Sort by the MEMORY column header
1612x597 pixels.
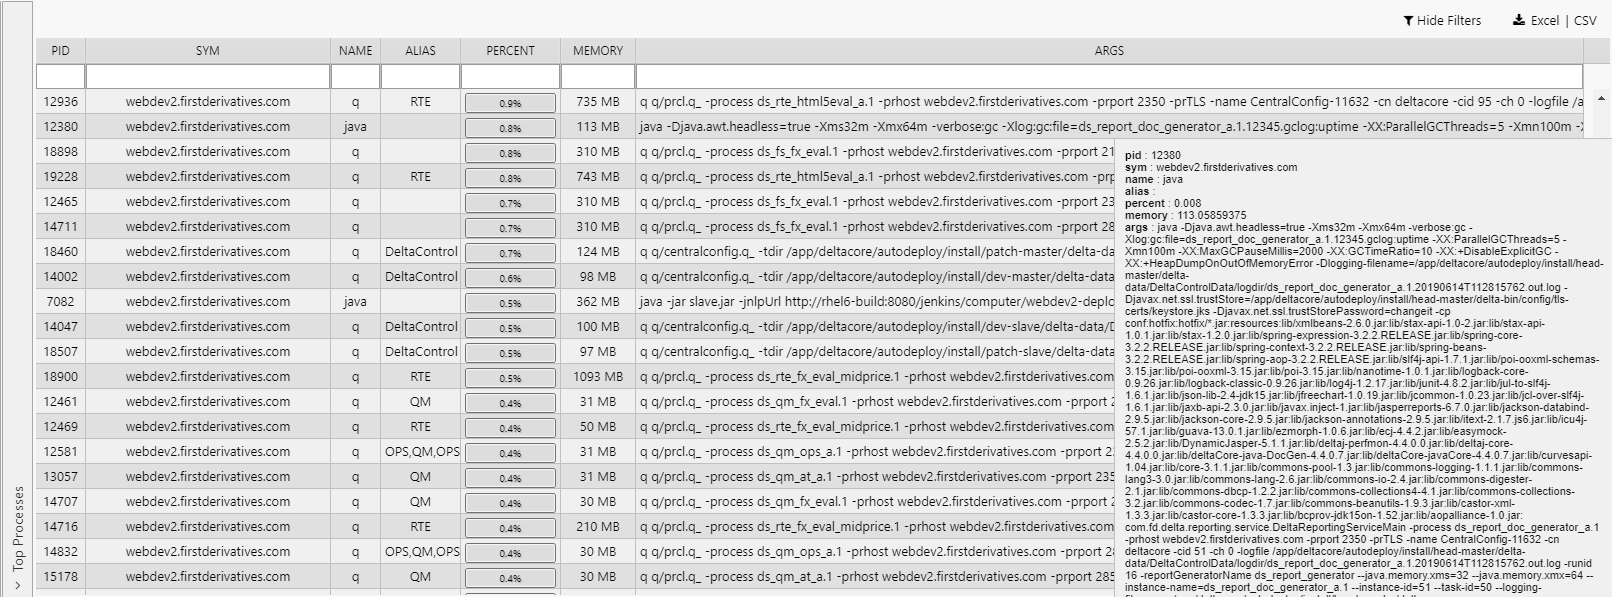click(x=598, y=50)
